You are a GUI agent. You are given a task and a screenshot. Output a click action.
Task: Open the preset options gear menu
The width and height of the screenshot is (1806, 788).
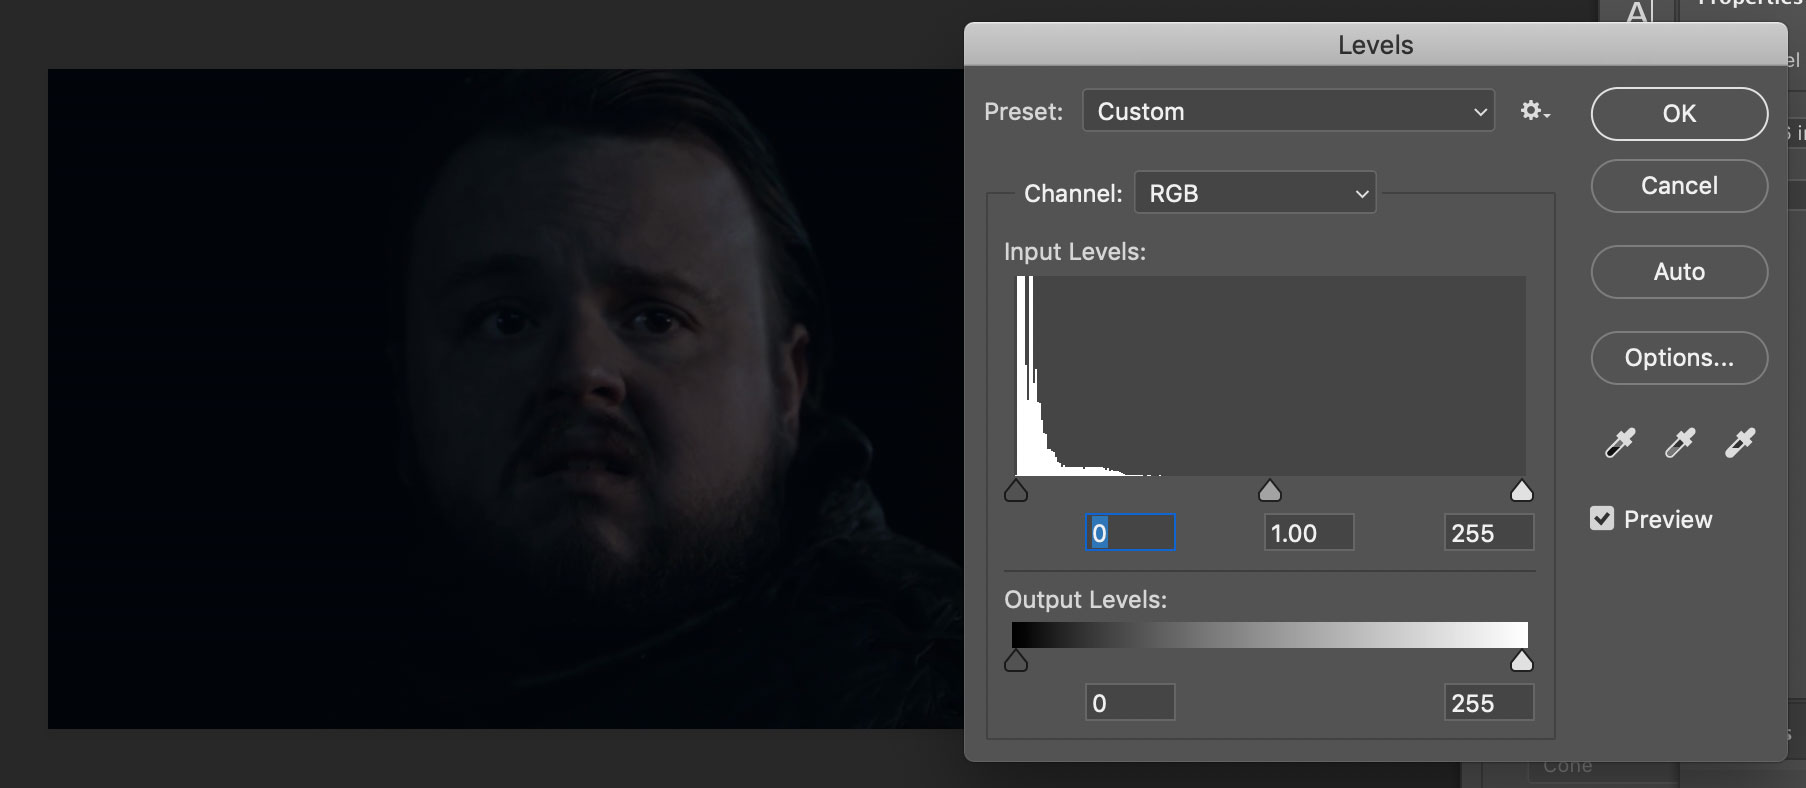pos(1535,111)
